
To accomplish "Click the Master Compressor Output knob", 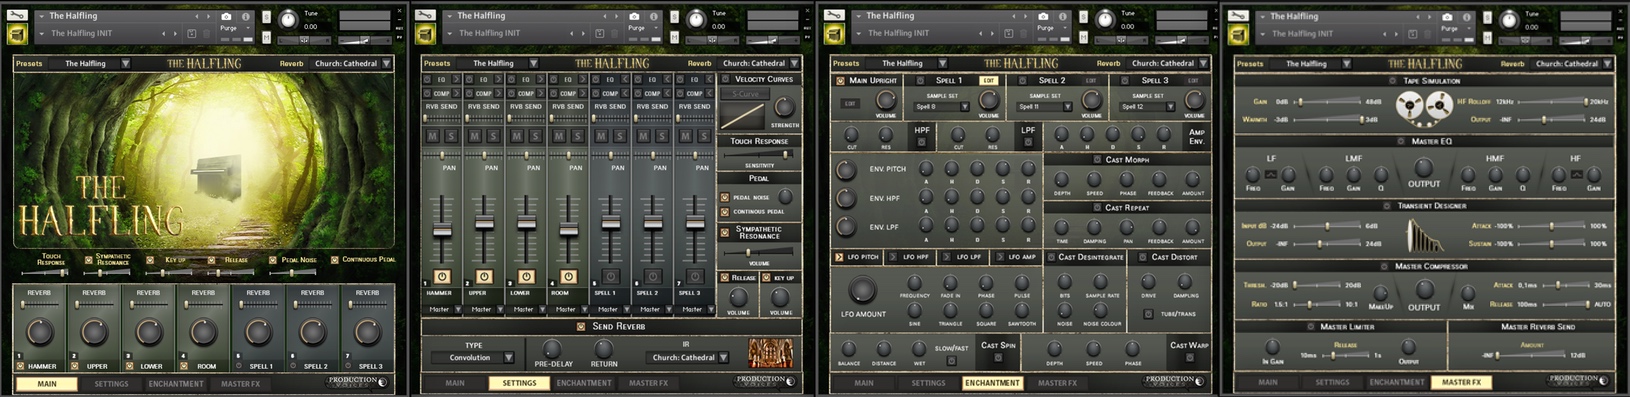I will pos(1424,290).
